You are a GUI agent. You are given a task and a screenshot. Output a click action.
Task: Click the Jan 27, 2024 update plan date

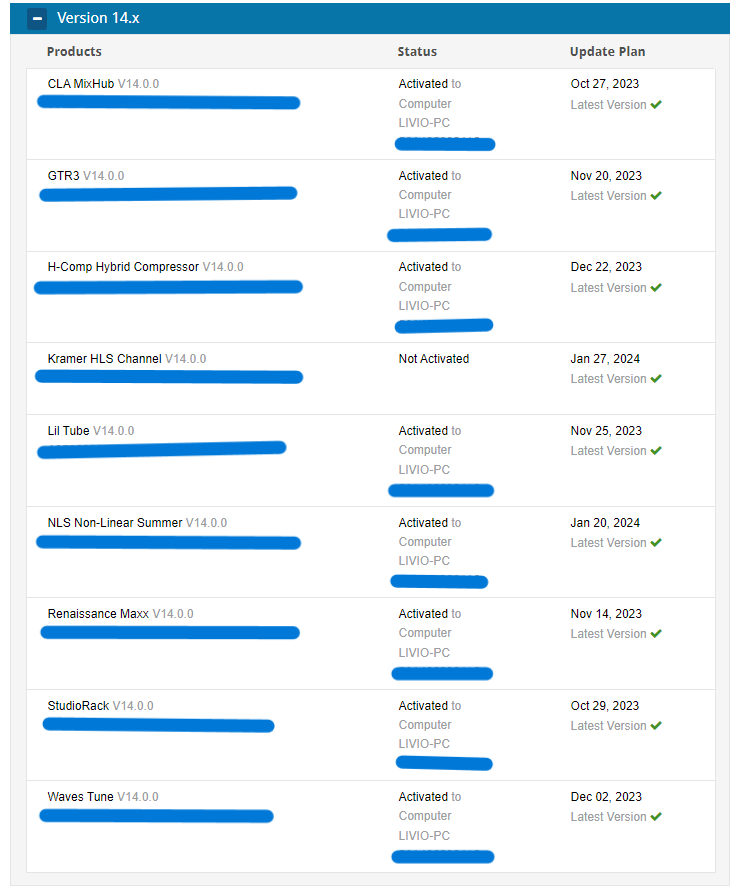(605, 359)
